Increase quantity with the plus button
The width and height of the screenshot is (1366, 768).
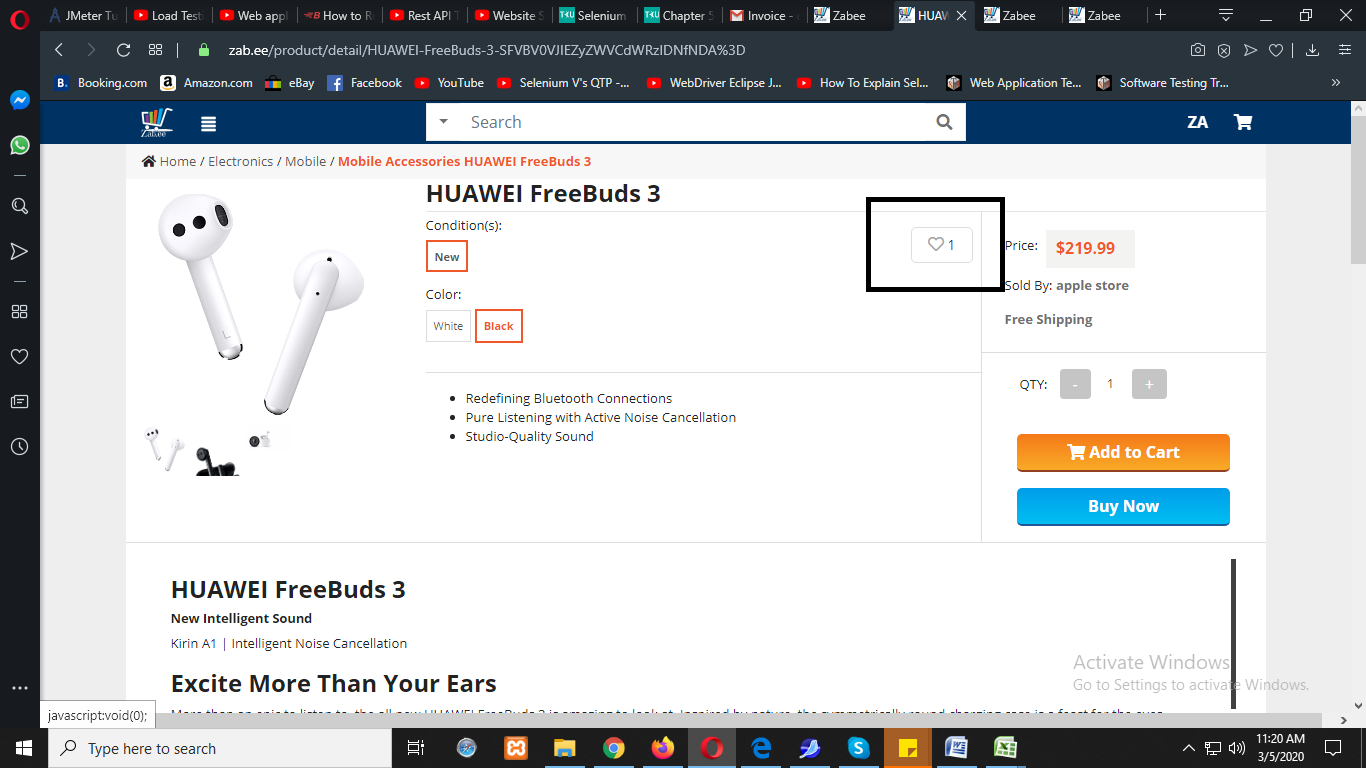1149,384
